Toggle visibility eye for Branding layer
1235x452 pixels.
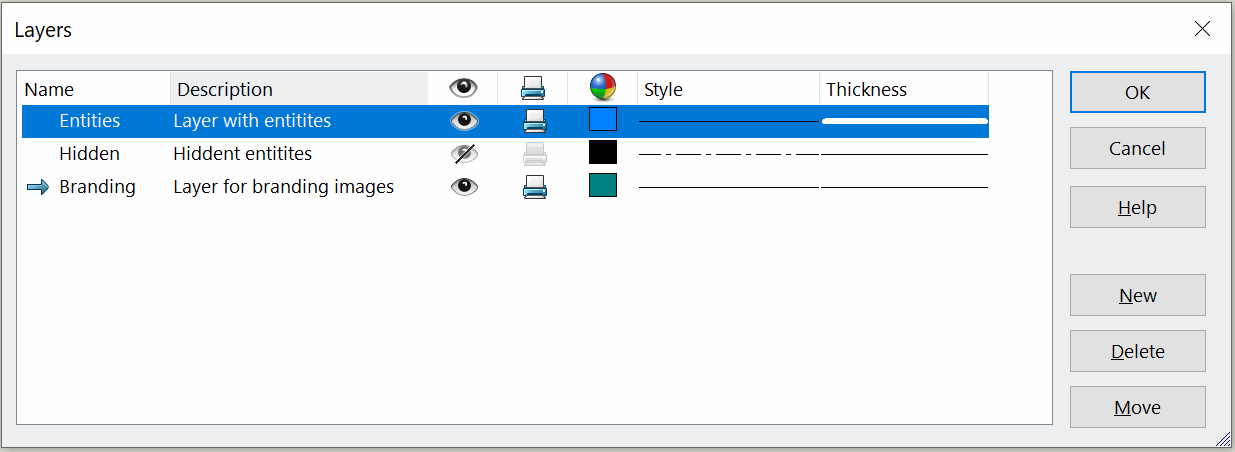(x=463, y=186)
